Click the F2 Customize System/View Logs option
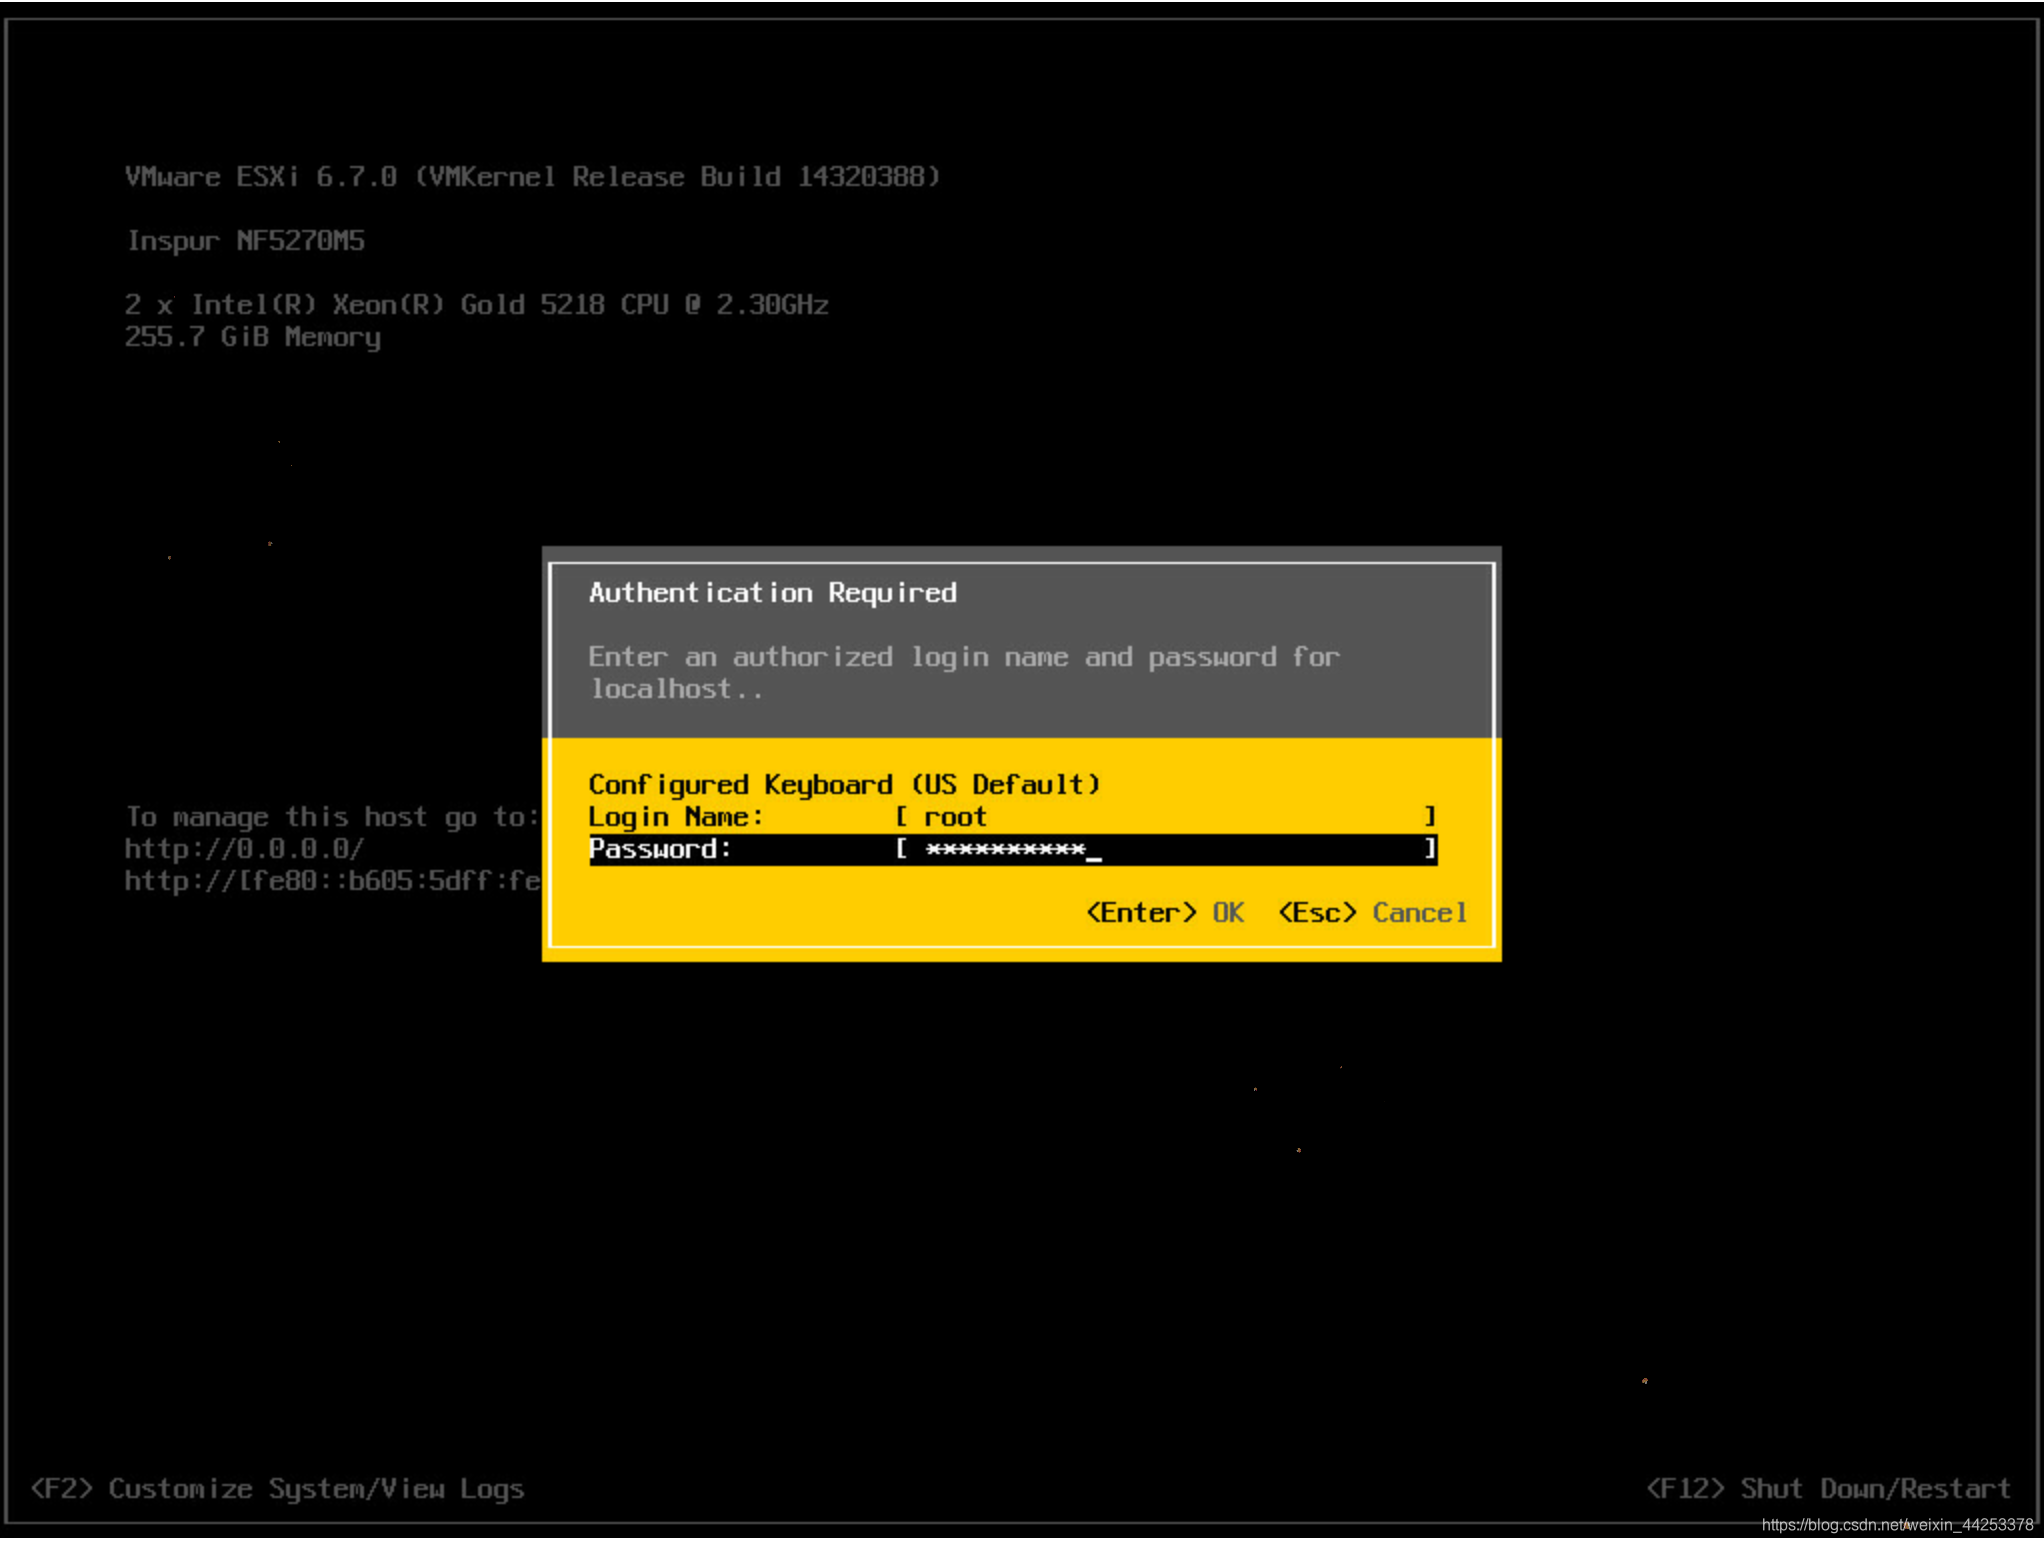Viewport: 2044px width, 1544px height. (277, 1489)
